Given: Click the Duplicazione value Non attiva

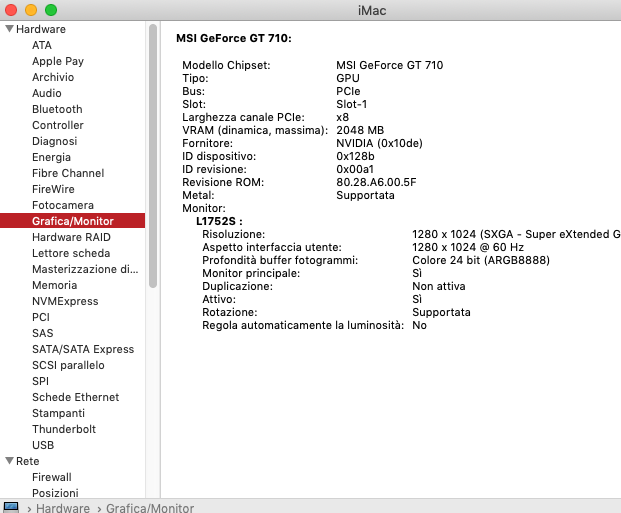Looking at the screenshot, I should [439, 286].
